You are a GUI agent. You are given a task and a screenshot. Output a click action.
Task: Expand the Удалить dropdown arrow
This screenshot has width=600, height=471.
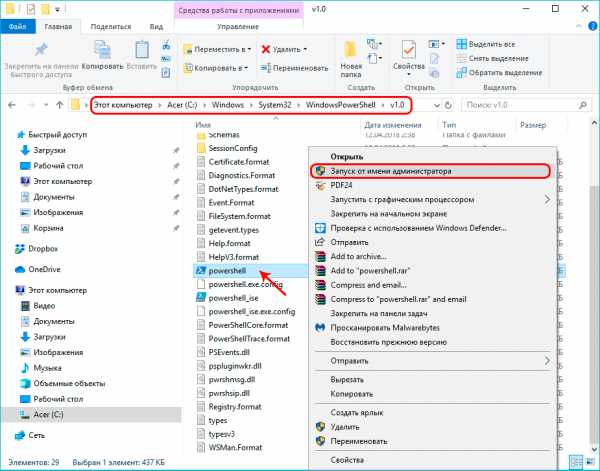[305, 49]
